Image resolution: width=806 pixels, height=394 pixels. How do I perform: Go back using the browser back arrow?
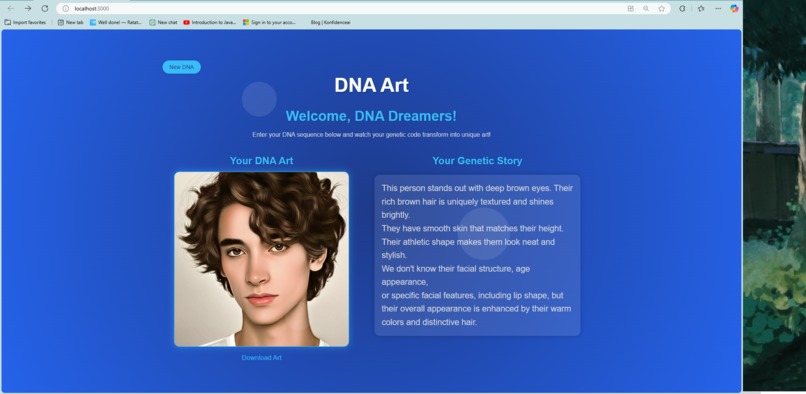(11, 9)
